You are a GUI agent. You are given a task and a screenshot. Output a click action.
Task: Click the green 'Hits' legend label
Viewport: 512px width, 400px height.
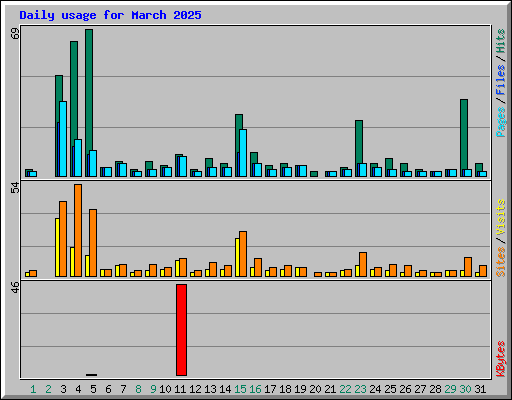point(501,41)
